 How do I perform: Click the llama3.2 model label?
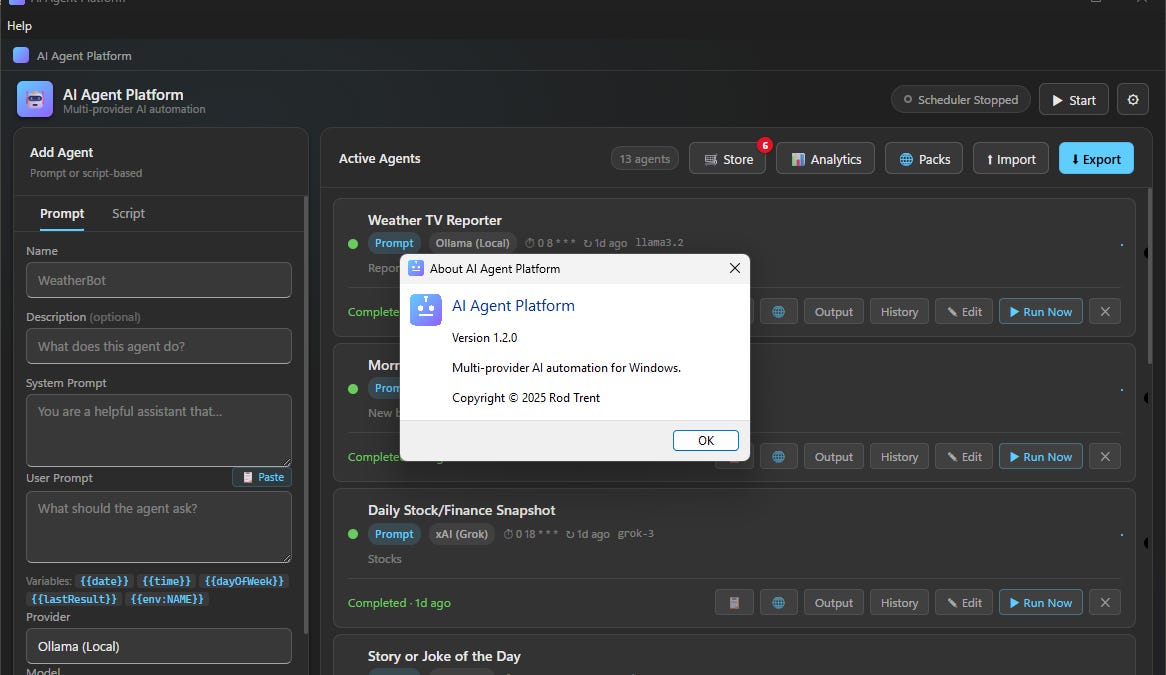point(660,242)
